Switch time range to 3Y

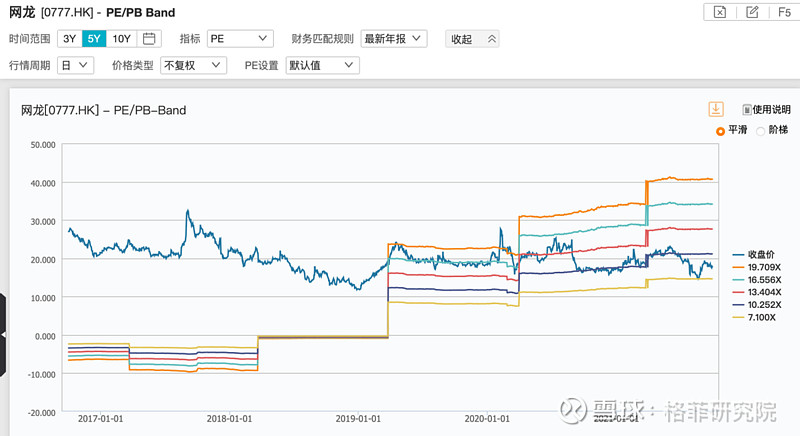[69, 39]
